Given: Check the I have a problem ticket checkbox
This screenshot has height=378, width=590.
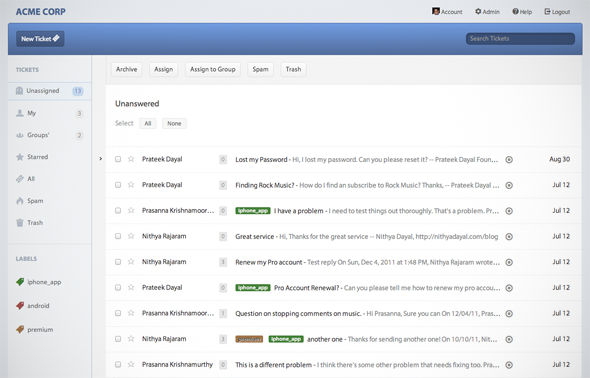Looking at the screenshot, I should point(118,210).
